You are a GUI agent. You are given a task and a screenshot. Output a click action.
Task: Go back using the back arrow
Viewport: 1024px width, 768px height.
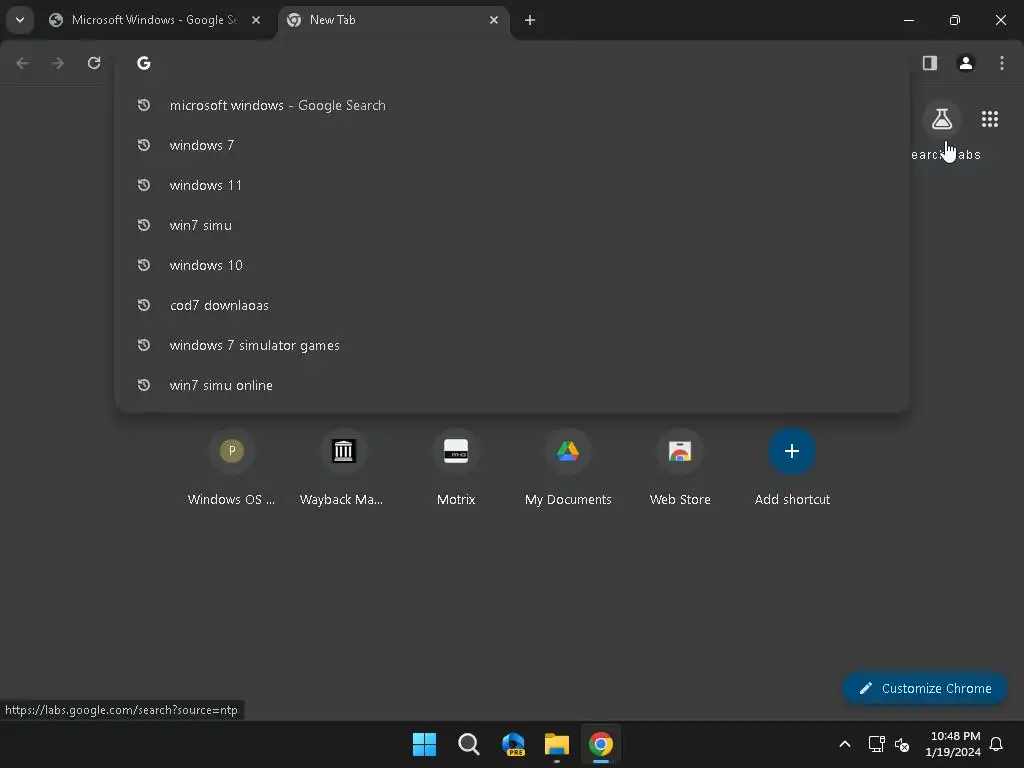(22, 63)
